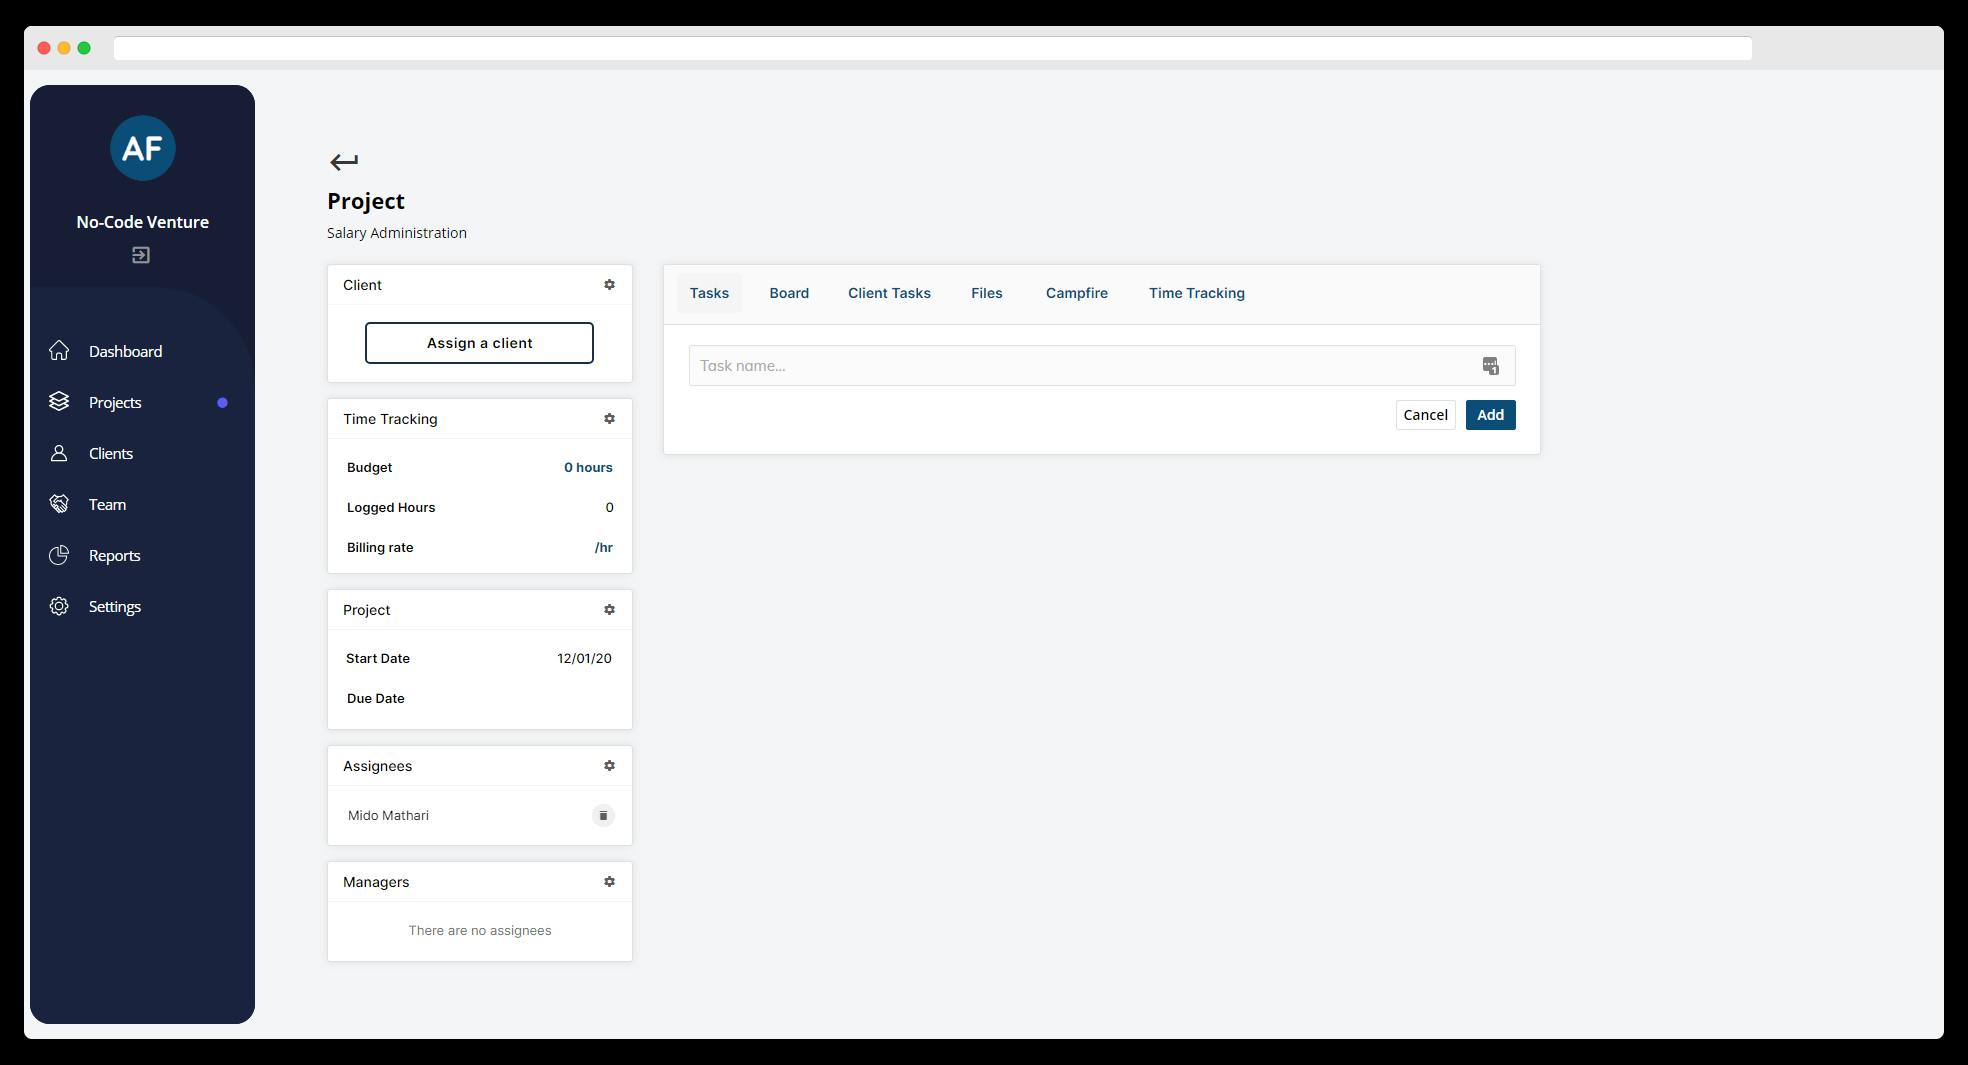Open Reports from the sidebar
The height and width of the screenshot is (1065, 1968).
114,556
